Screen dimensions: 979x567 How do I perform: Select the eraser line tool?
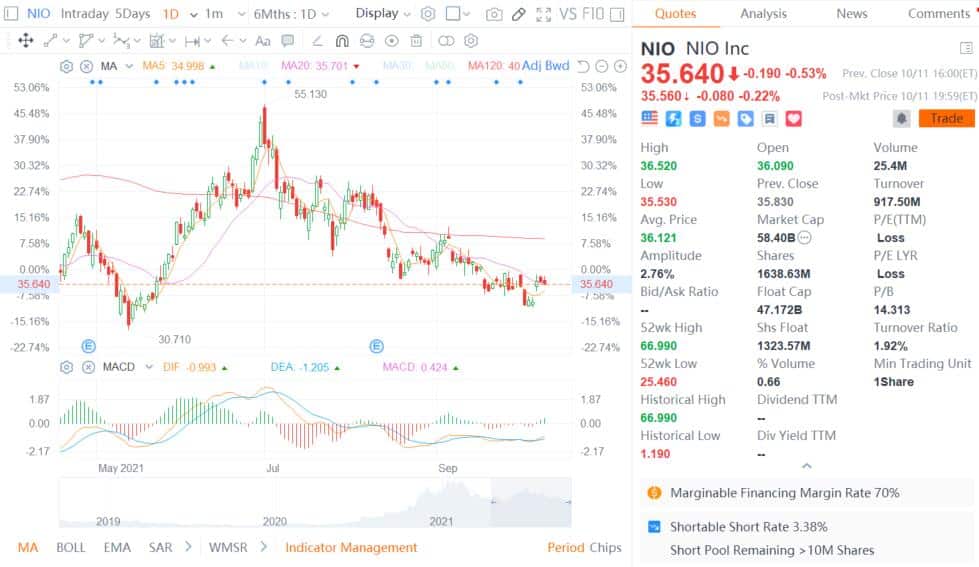click(x=317, y=41)
